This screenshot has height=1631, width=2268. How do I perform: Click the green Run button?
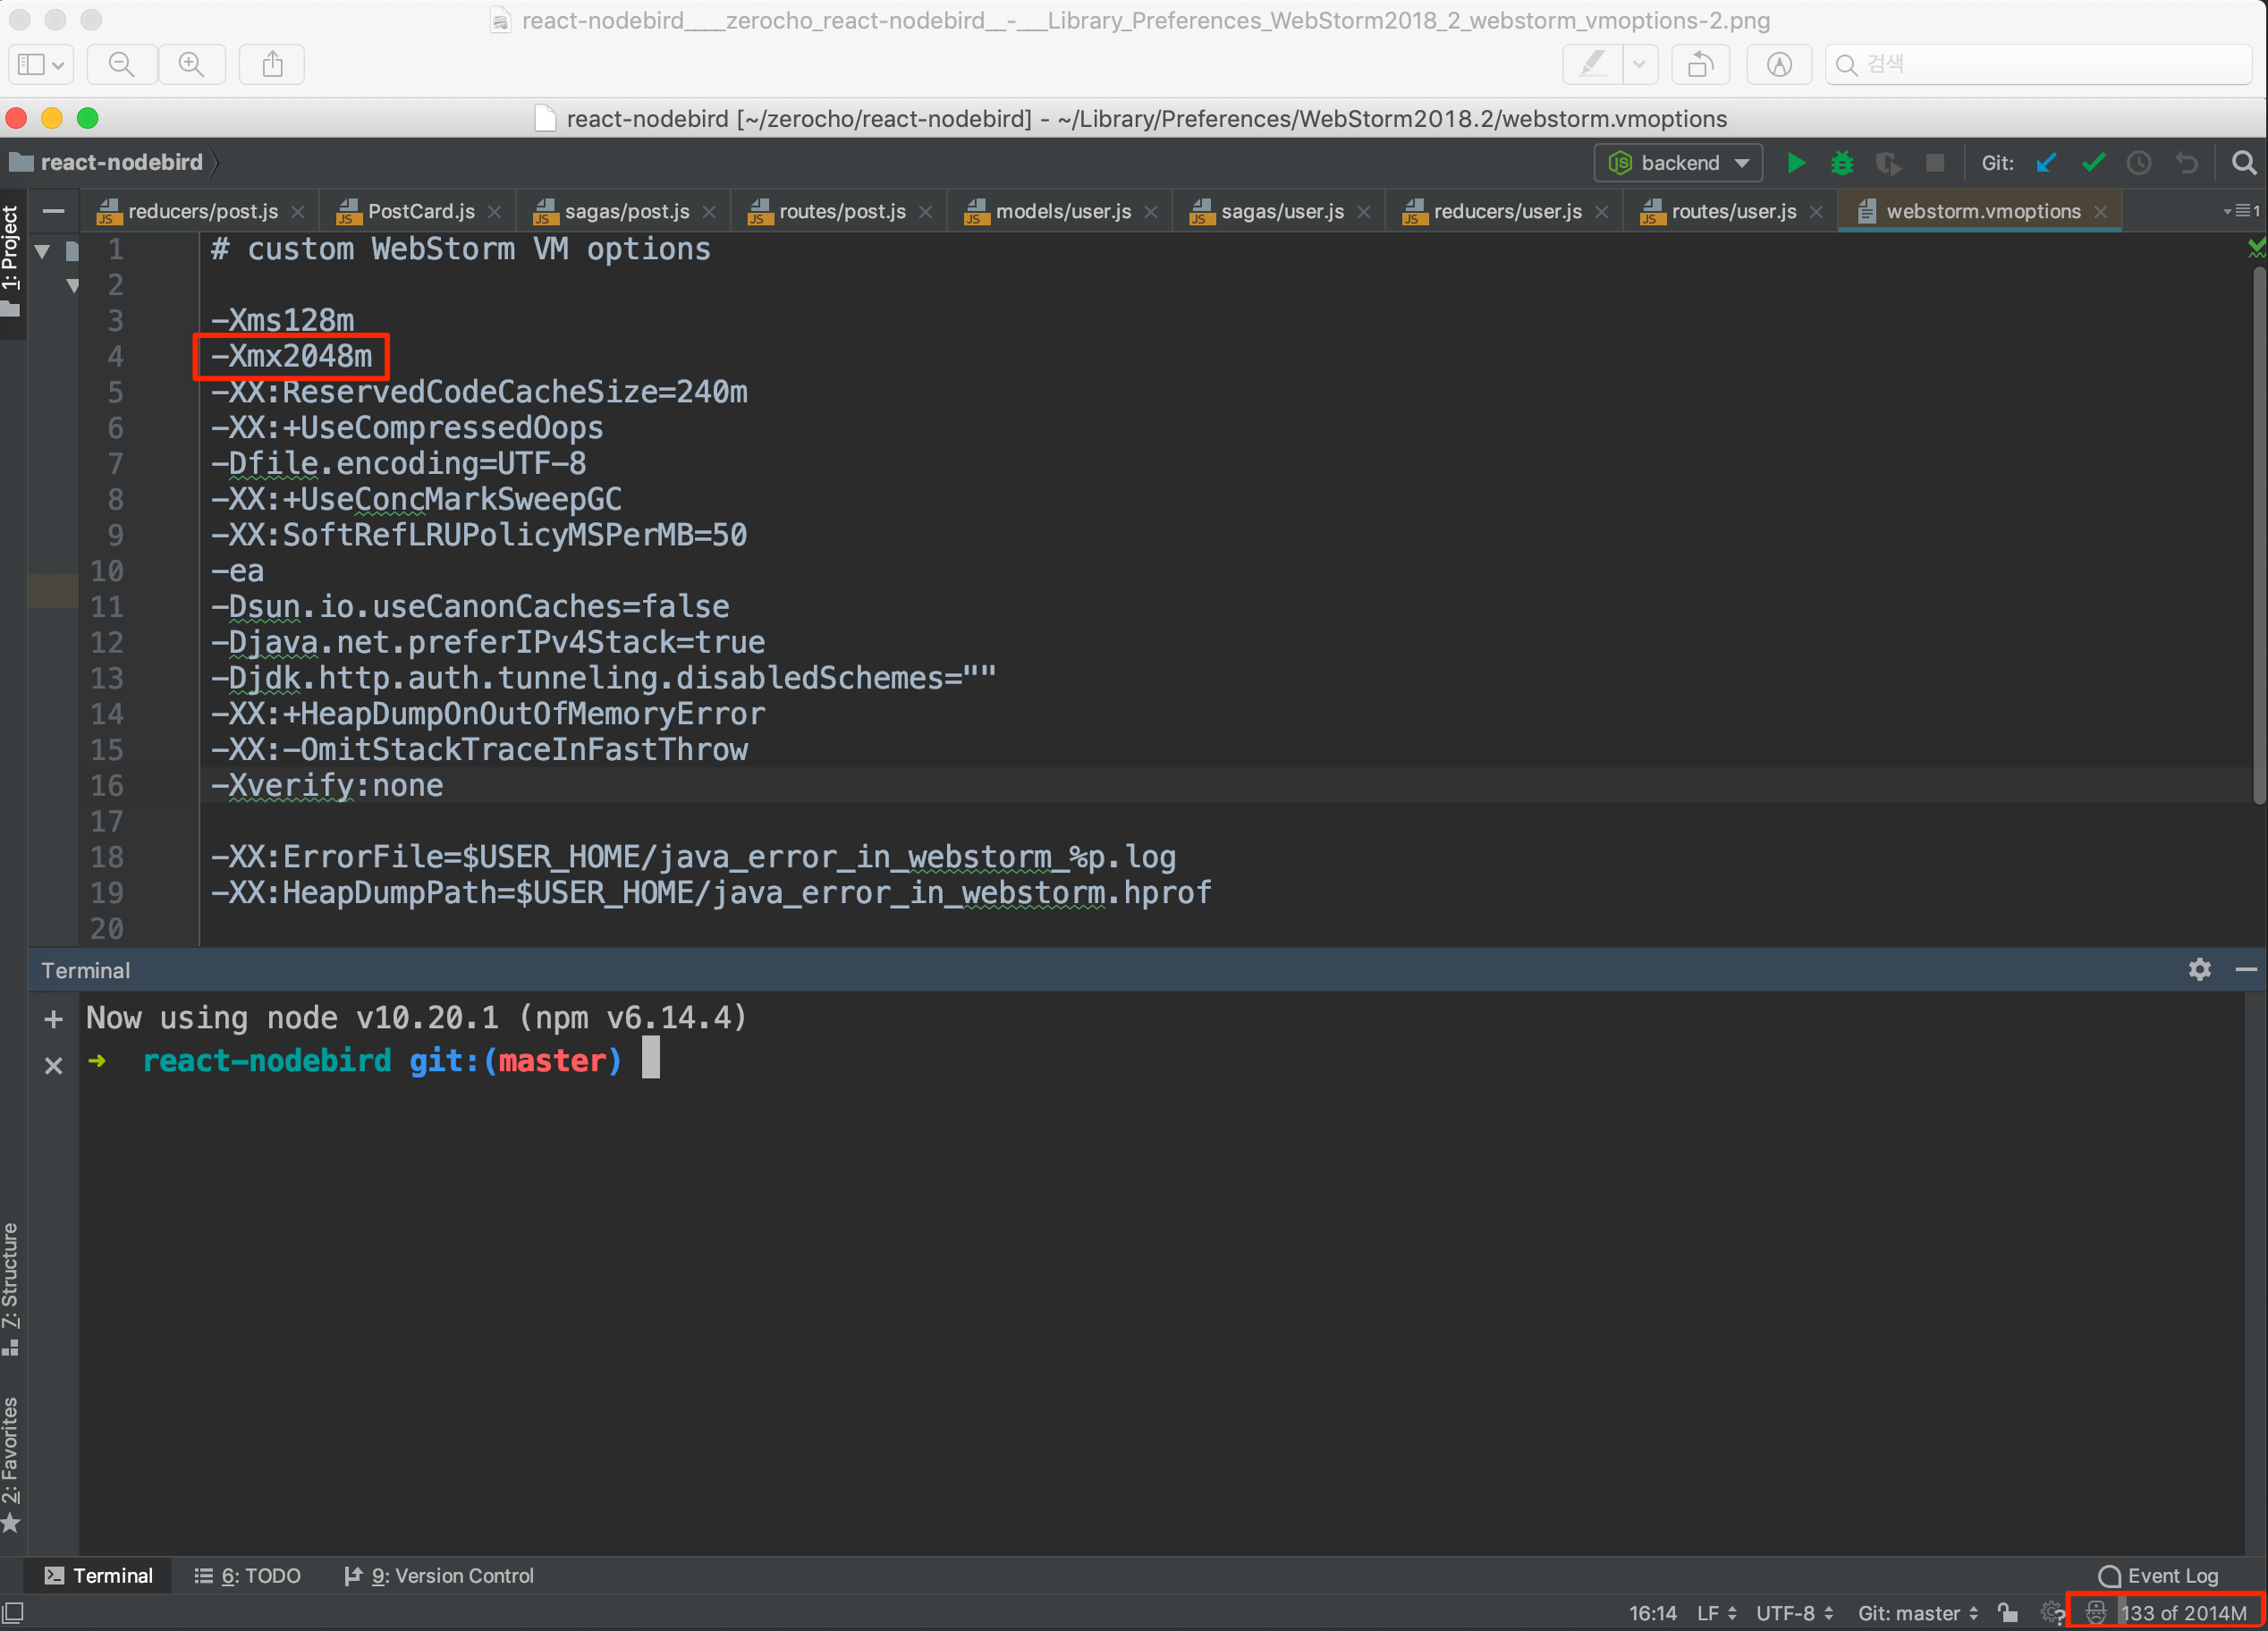1796,163
